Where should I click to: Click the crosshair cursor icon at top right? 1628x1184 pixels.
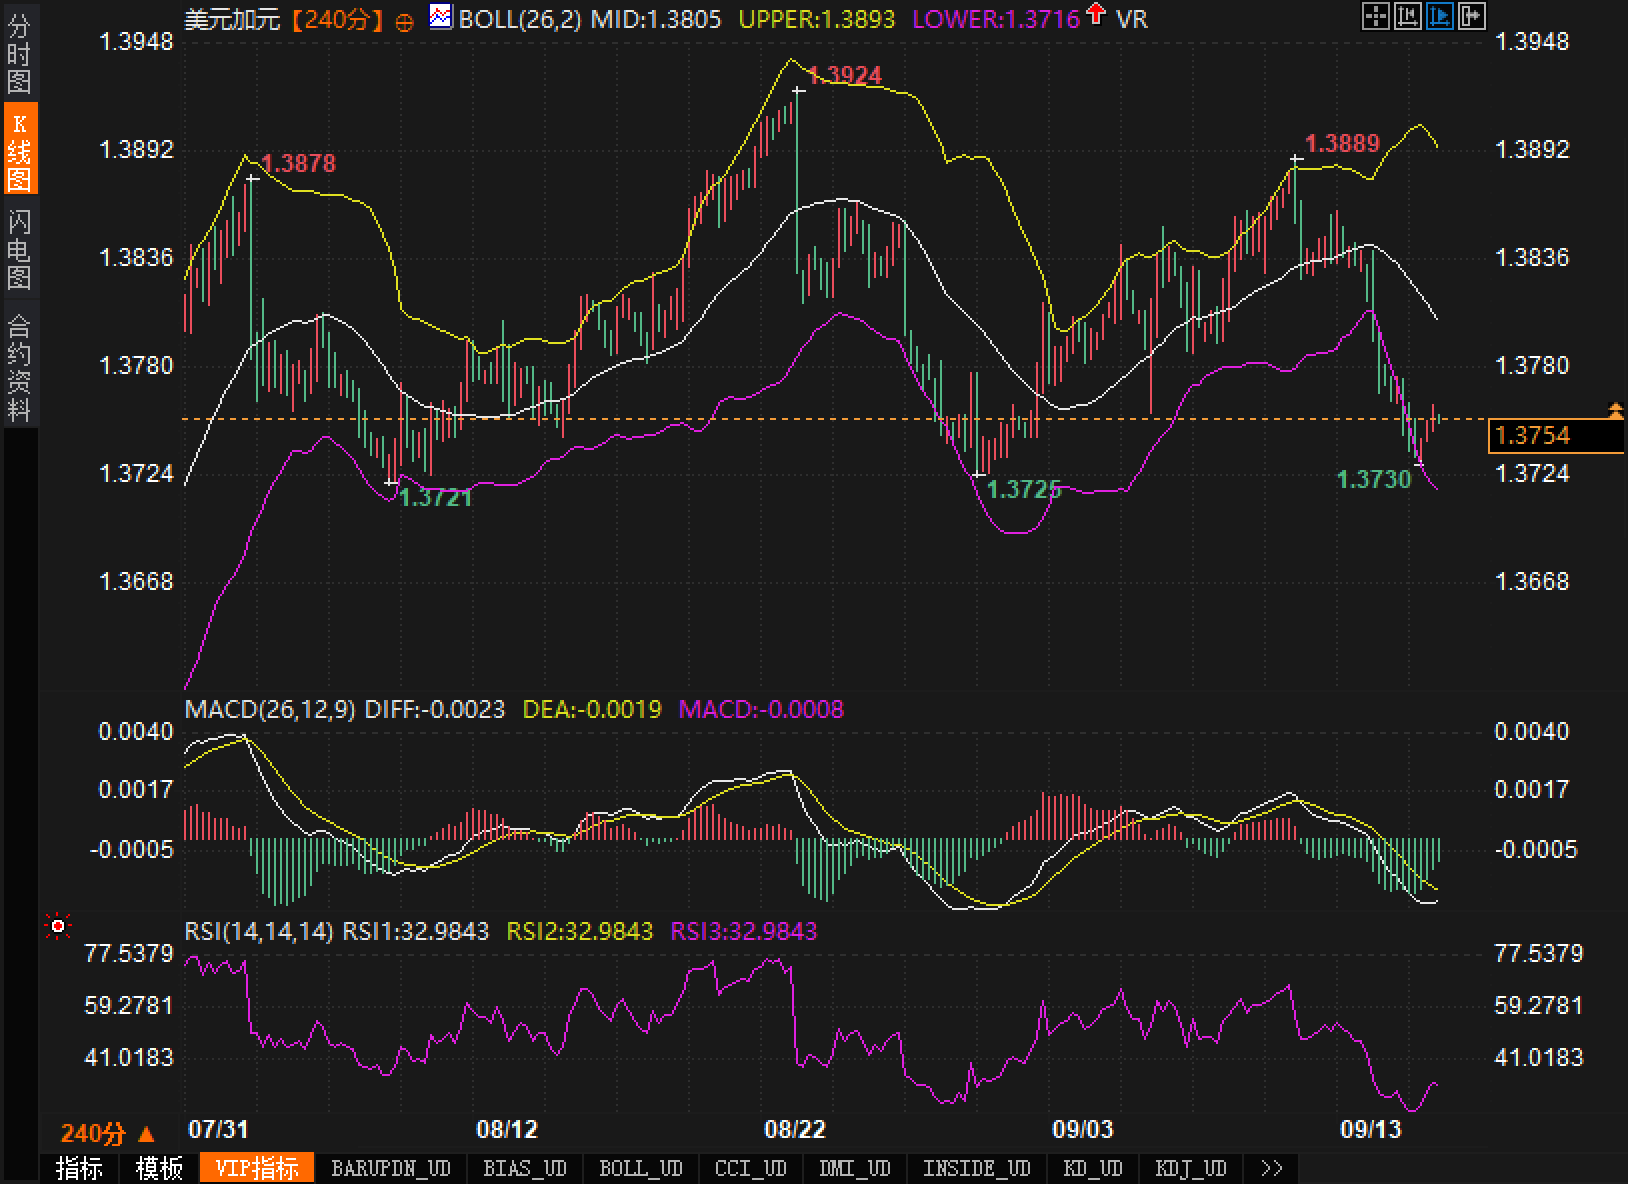coord(1376,16)
